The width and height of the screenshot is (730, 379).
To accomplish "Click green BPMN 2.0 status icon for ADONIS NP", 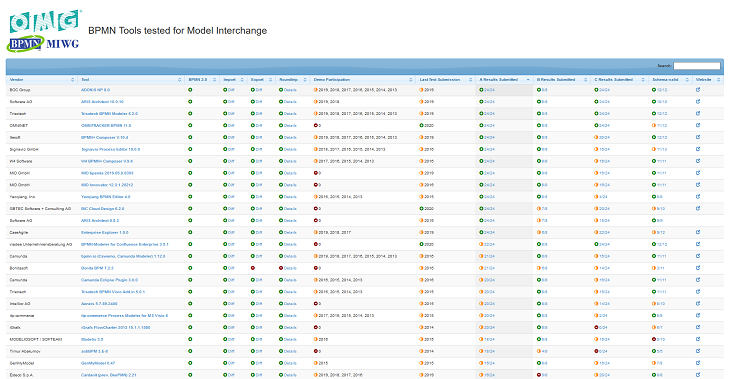I will coord(190,90).
